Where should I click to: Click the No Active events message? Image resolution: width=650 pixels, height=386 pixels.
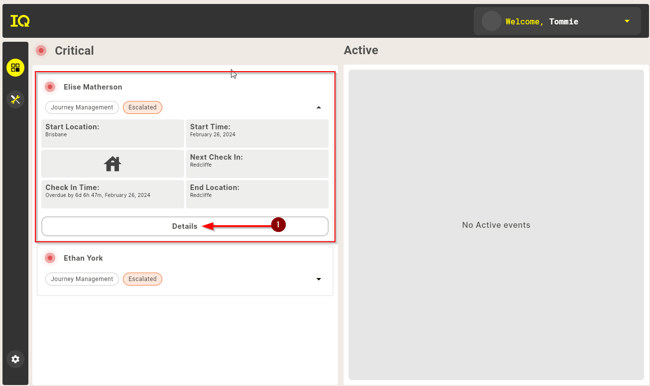tap(496, 225)
